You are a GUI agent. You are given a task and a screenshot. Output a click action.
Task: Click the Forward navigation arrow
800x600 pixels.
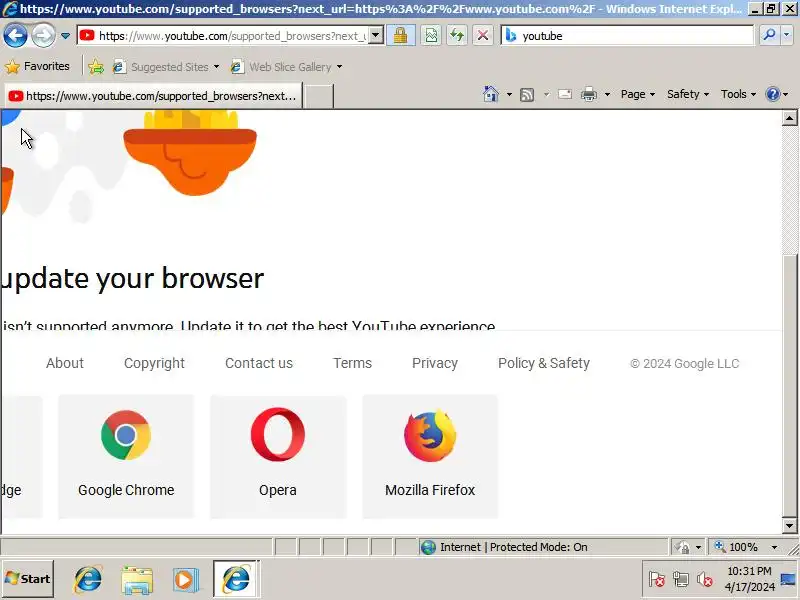(x=43, y=36)
